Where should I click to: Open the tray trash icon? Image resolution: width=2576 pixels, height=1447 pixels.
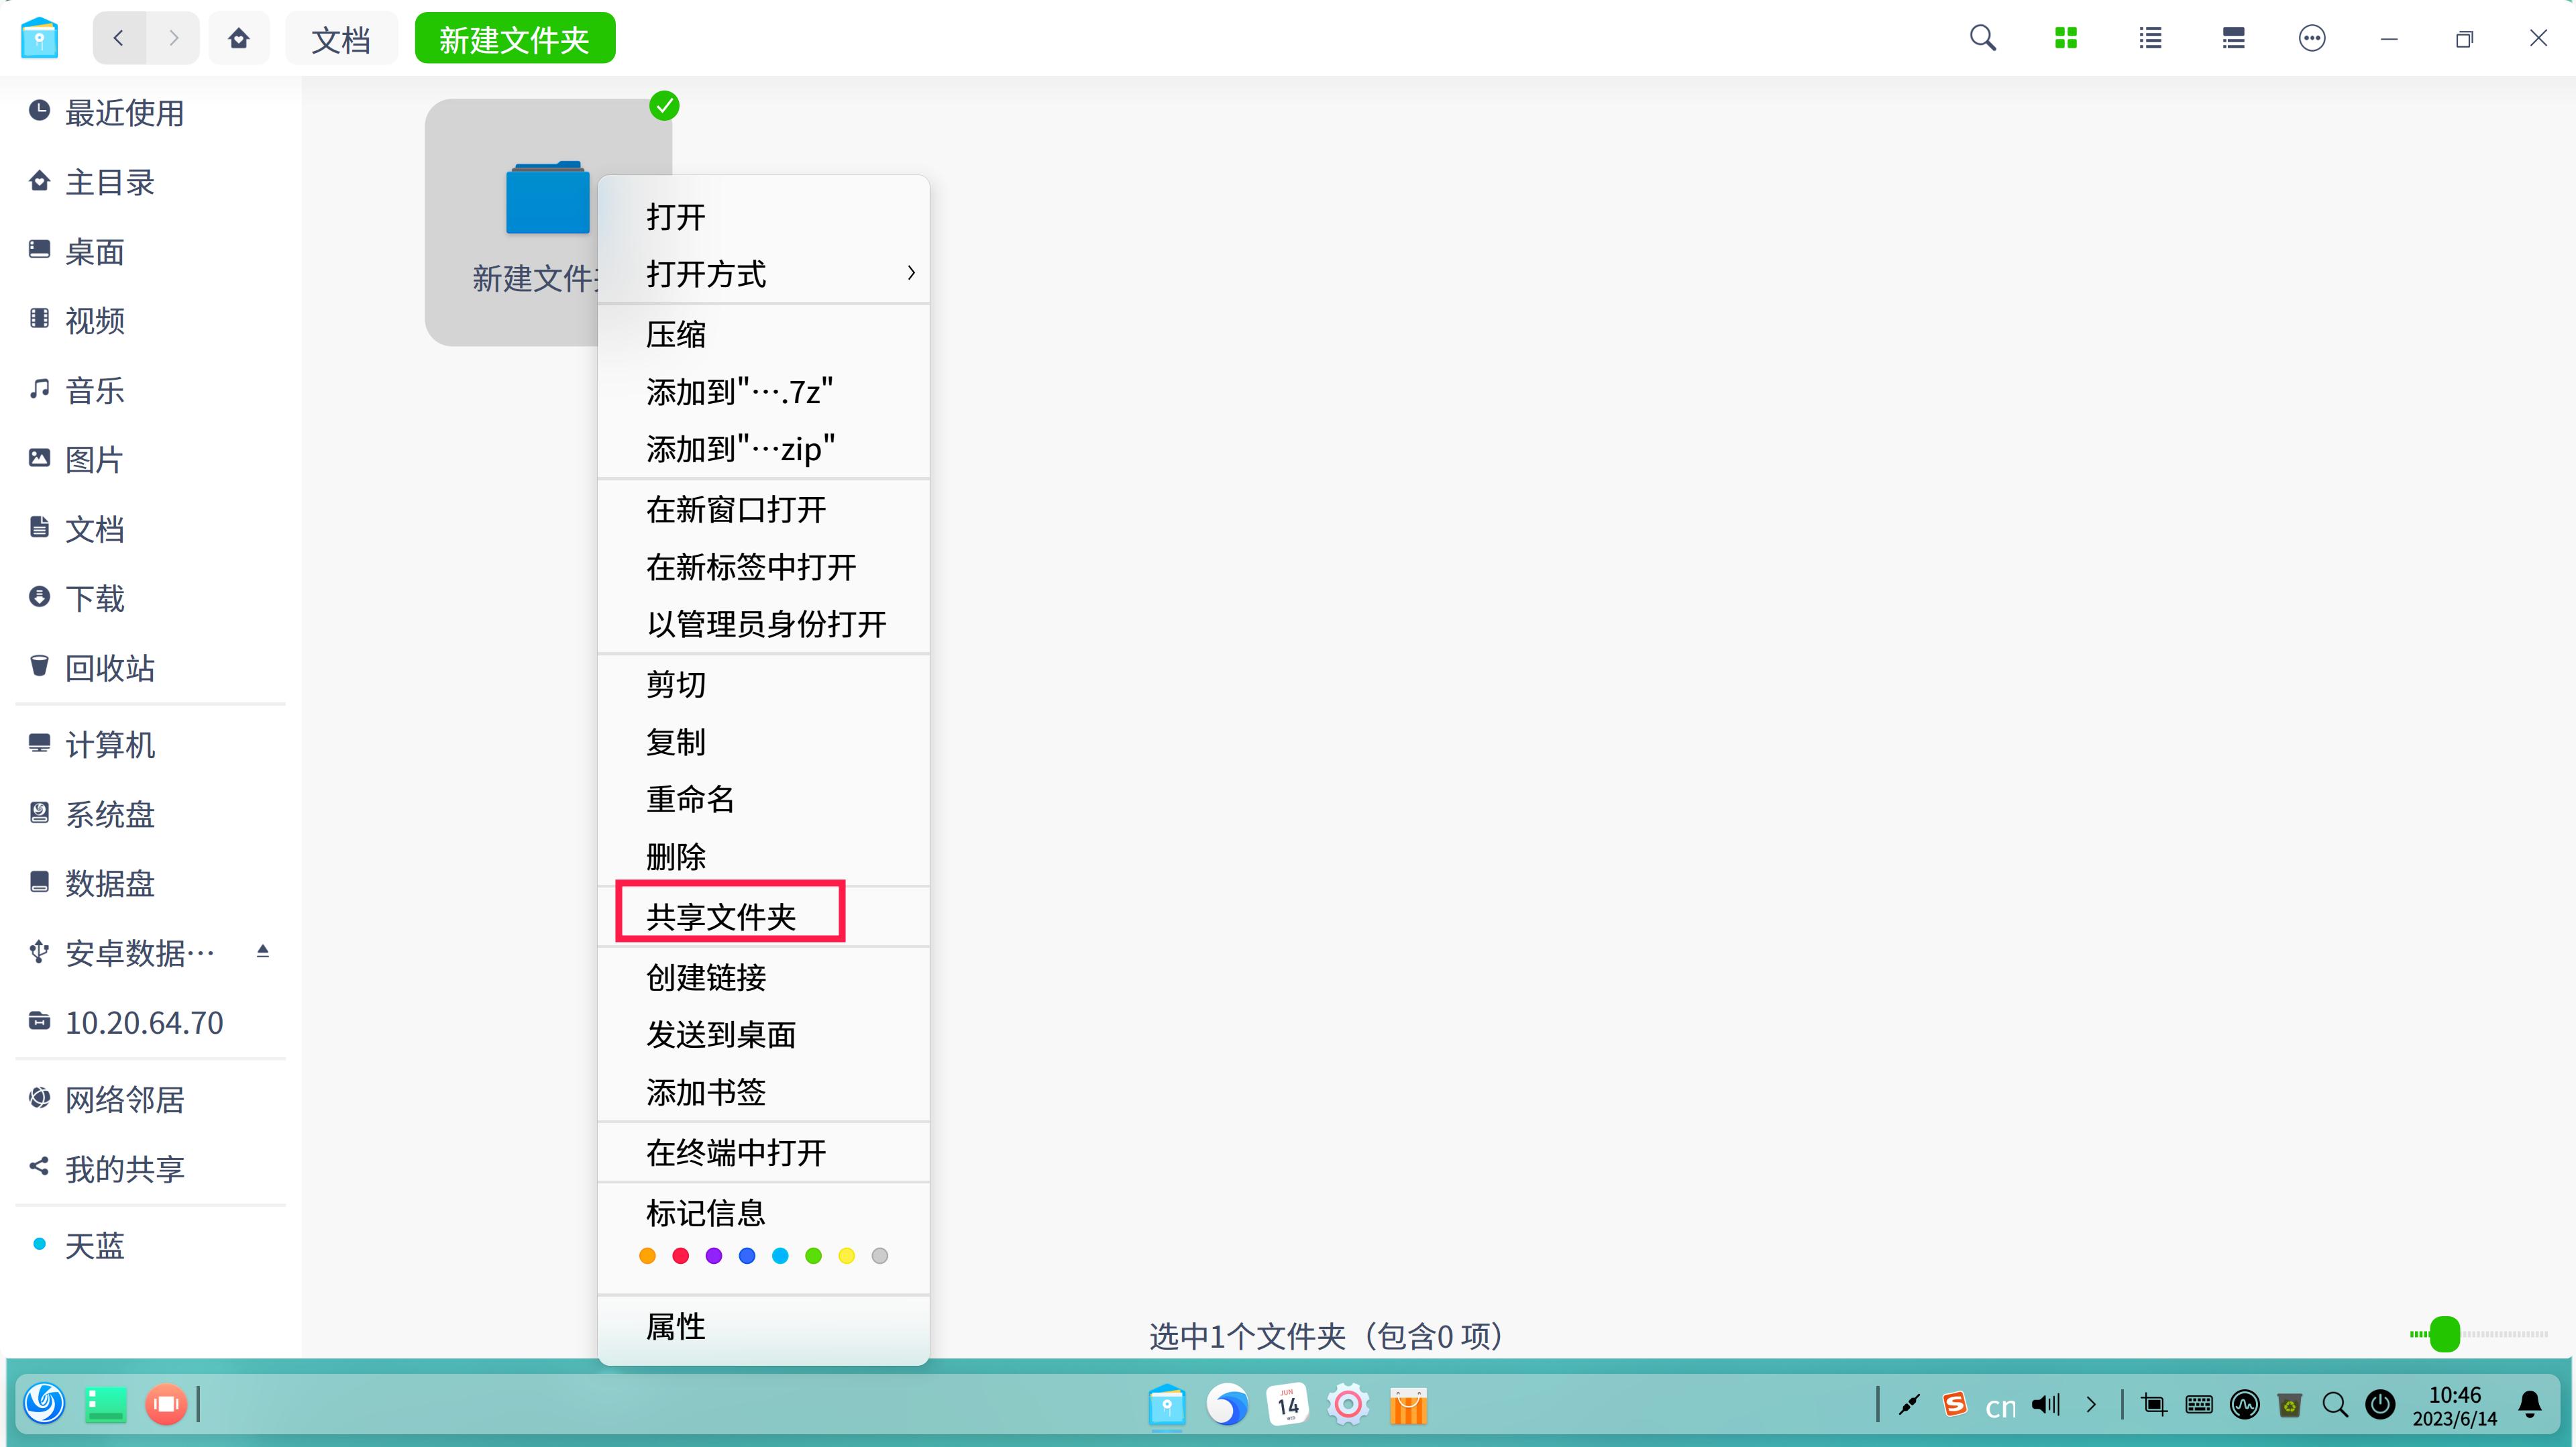pyautogui.click(x=2289, y=1405)
